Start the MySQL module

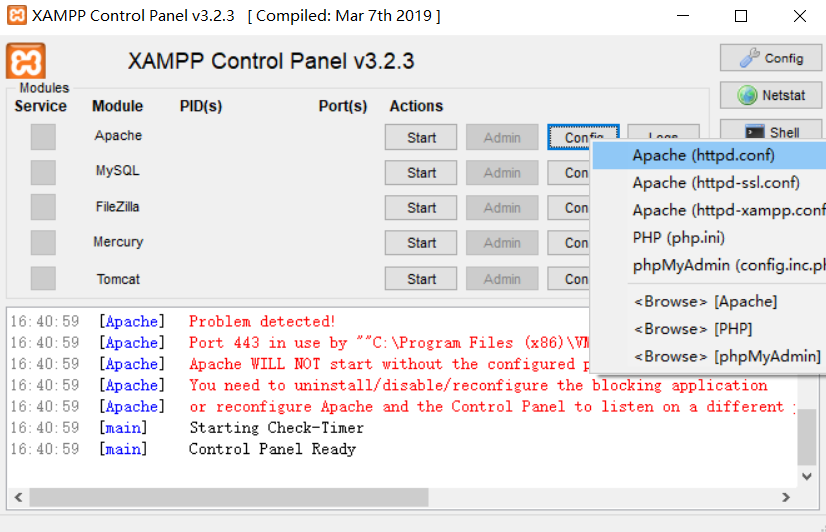click(421, 172)
